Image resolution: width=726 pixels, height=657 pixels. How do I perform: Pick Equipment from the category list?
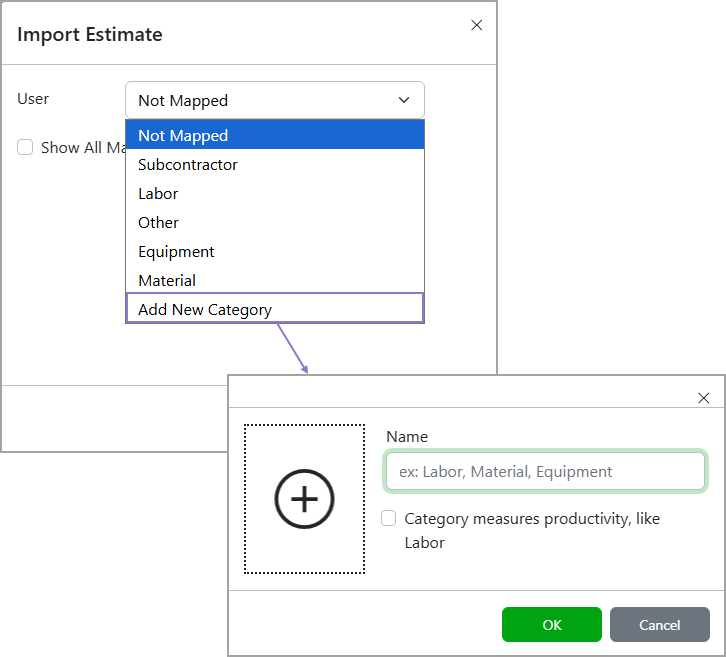[x=275, y=251]
